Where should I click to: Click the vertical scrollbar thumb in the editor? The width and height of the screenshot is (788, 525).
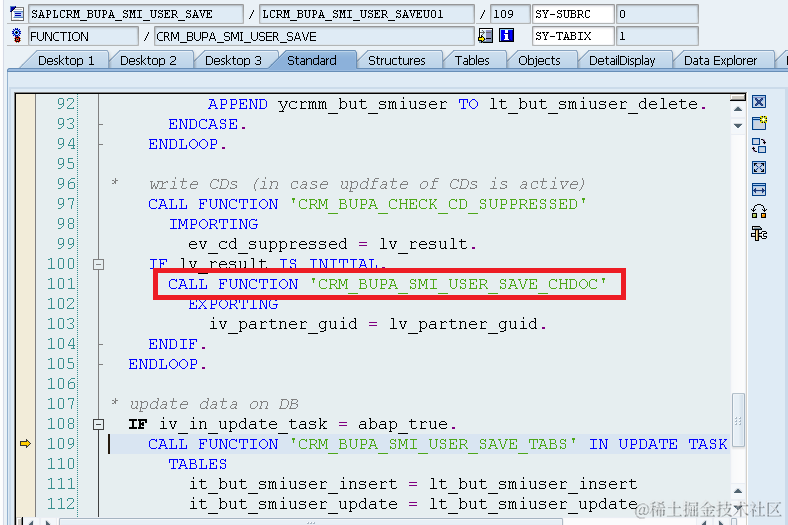(738, 421)
